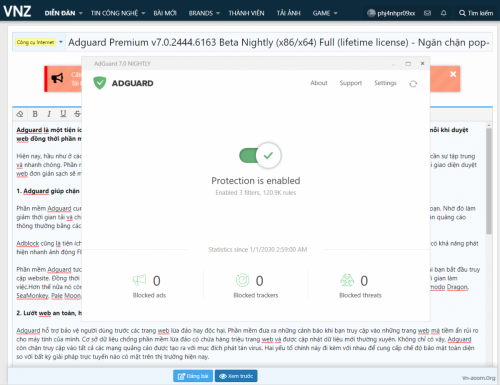Image resolution: width=500 pixels, height=385 pixels.
Task: Go to BÀI MỚI page
Action: point(165,13)
